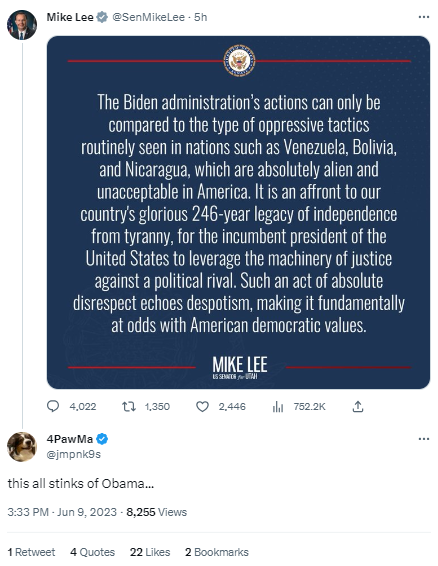This screenshot has width=438, height=566.
Task: Retweet Mike Lee's tweet via retweet icon
Action: tap(129, 407)
